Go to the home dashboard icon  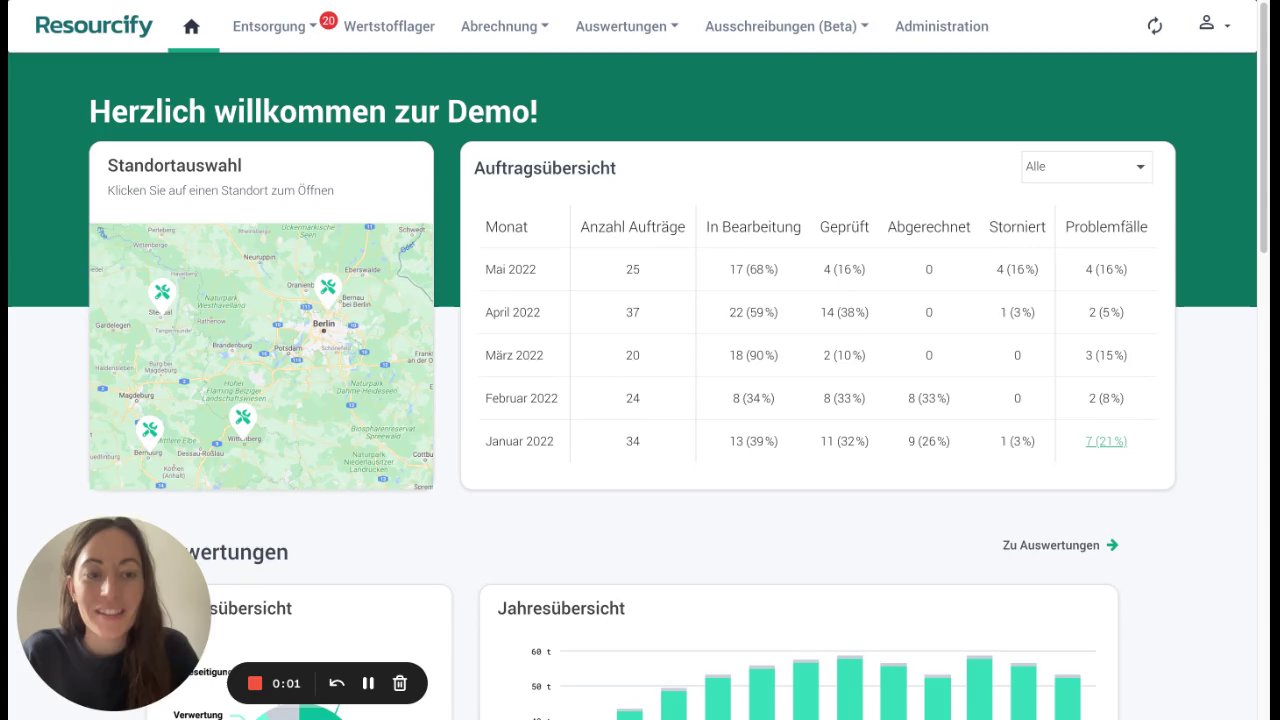(x=192, y=26)
